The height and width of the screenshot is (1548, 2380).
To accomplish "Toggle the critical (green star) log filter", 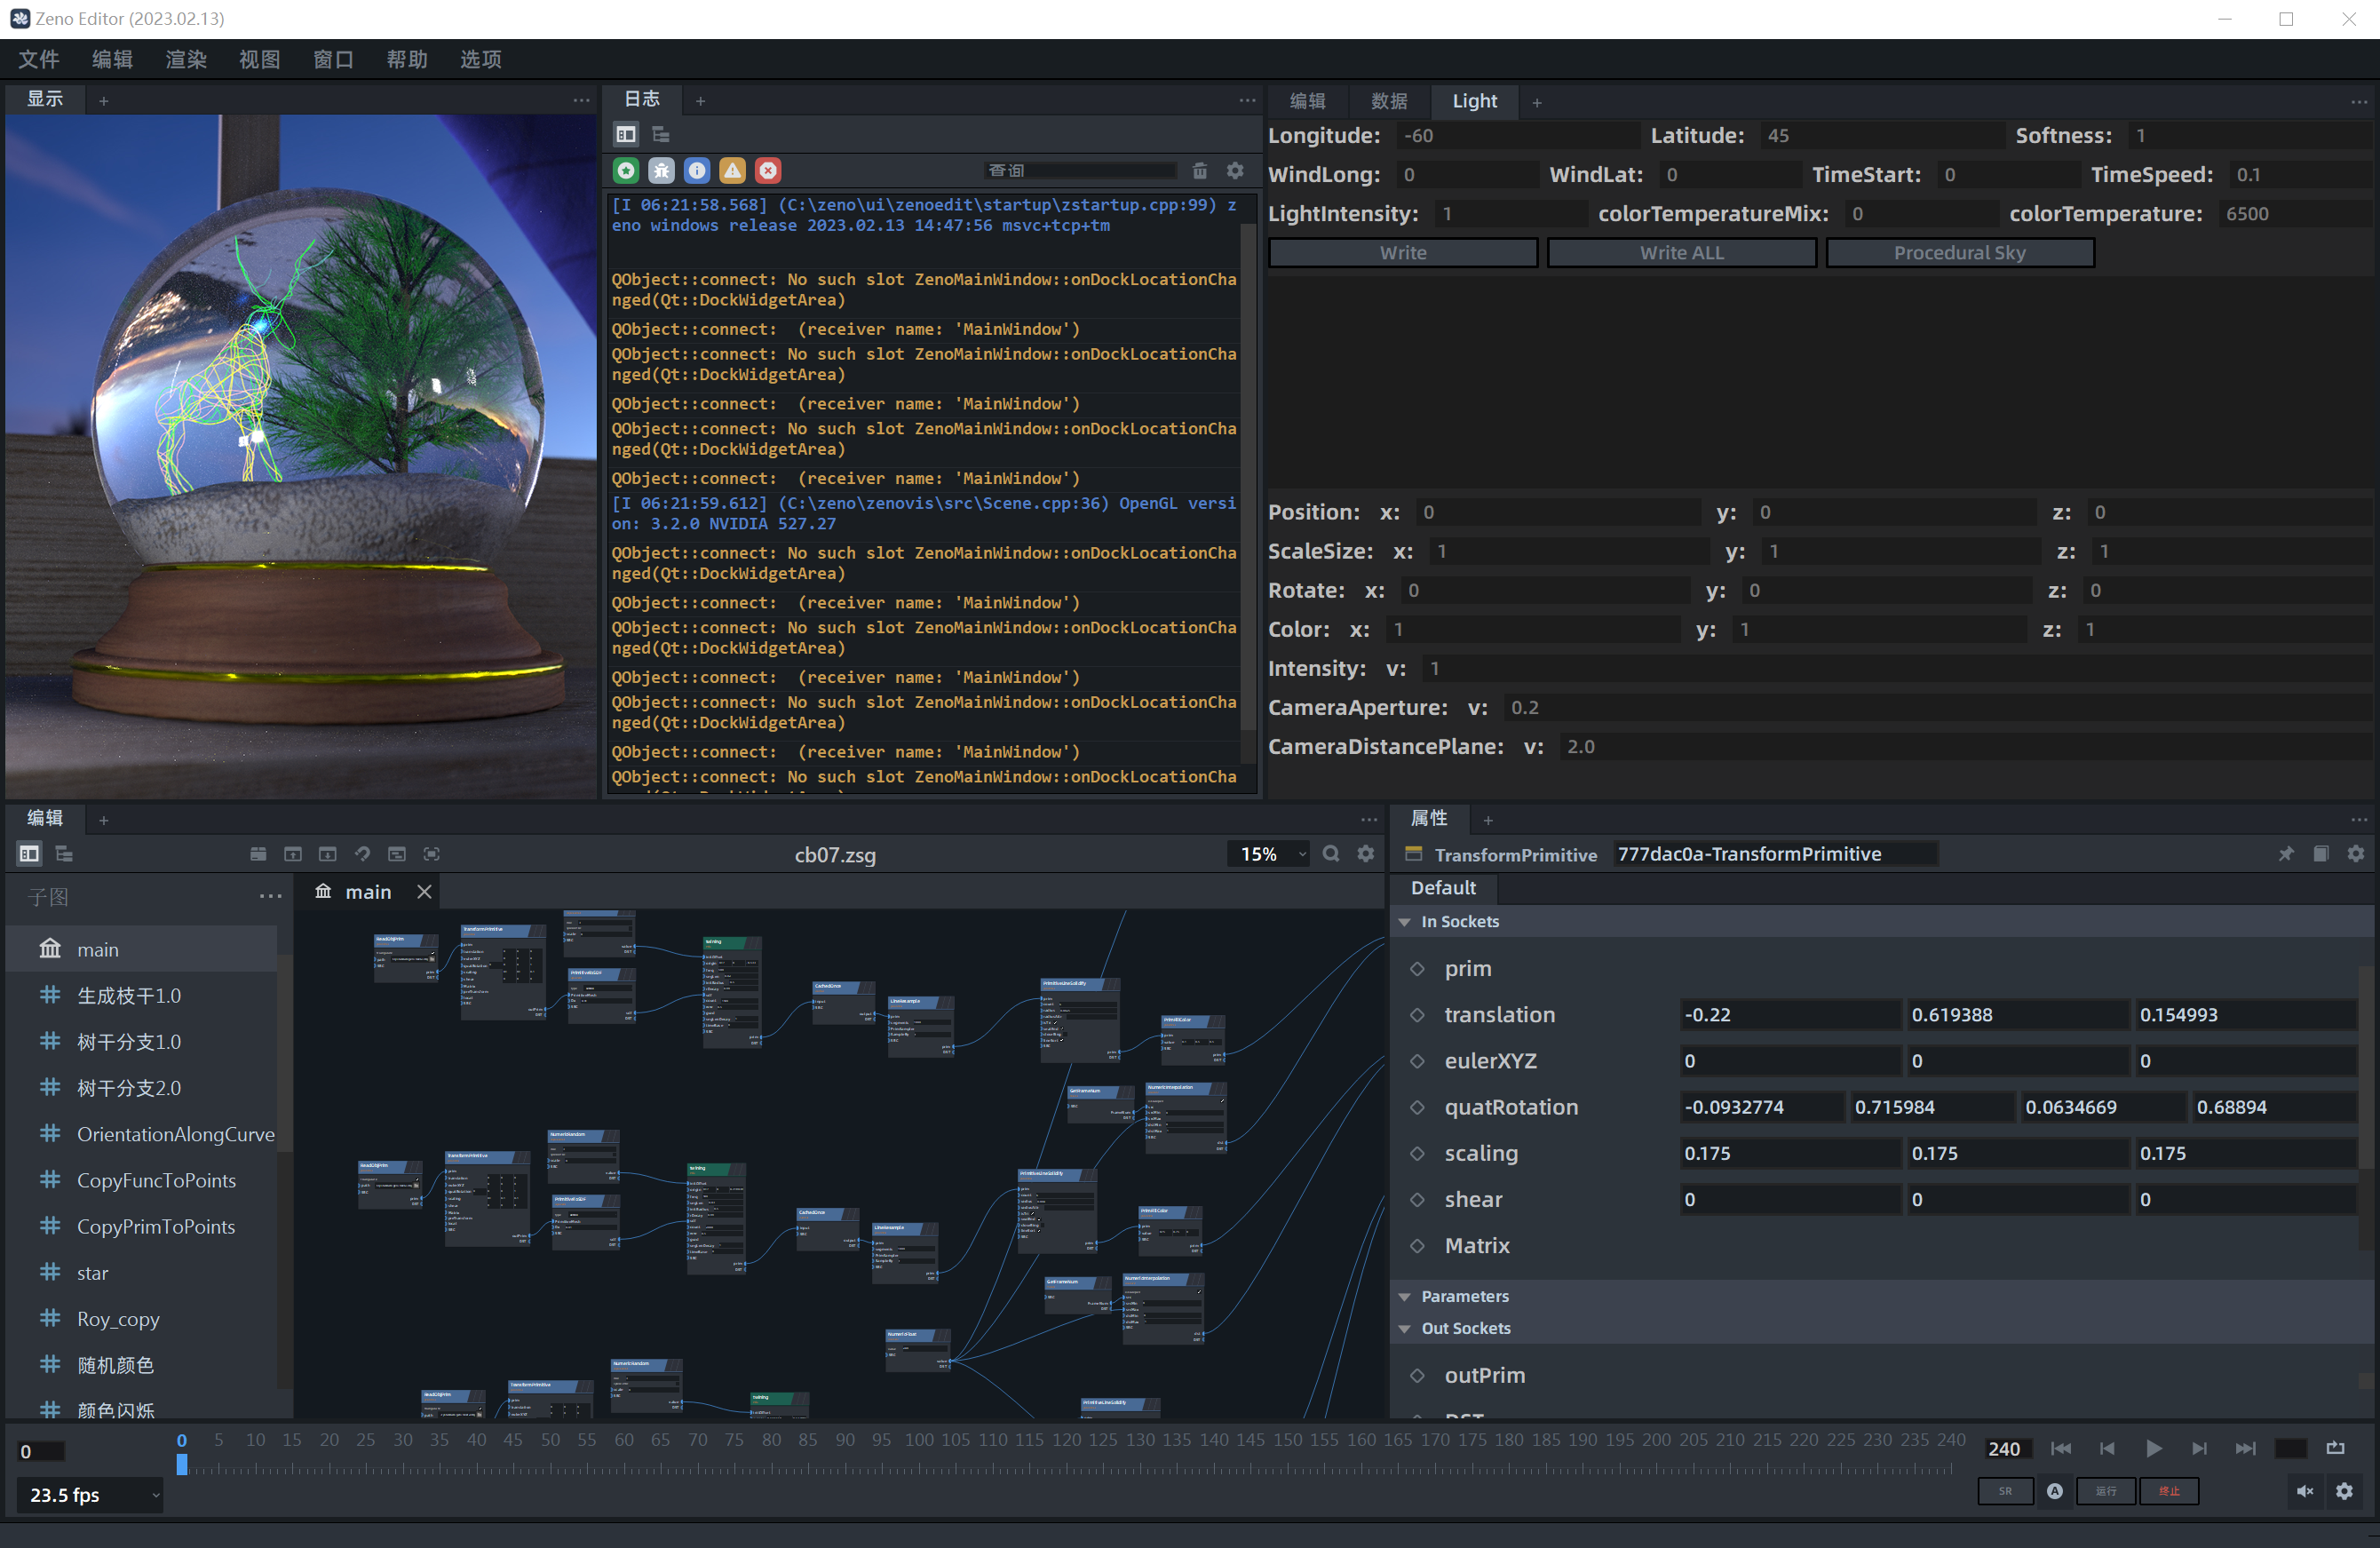I will coord(626,171).
